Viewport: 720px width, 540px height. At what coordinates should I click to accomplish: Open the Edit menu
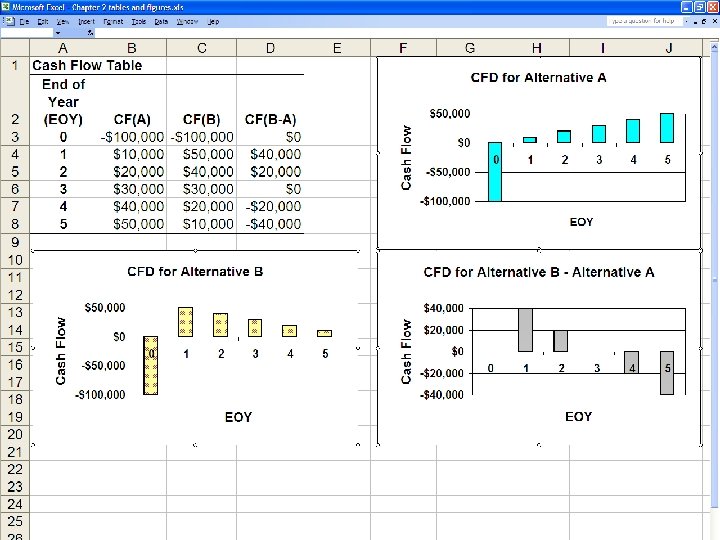[43, 22]
